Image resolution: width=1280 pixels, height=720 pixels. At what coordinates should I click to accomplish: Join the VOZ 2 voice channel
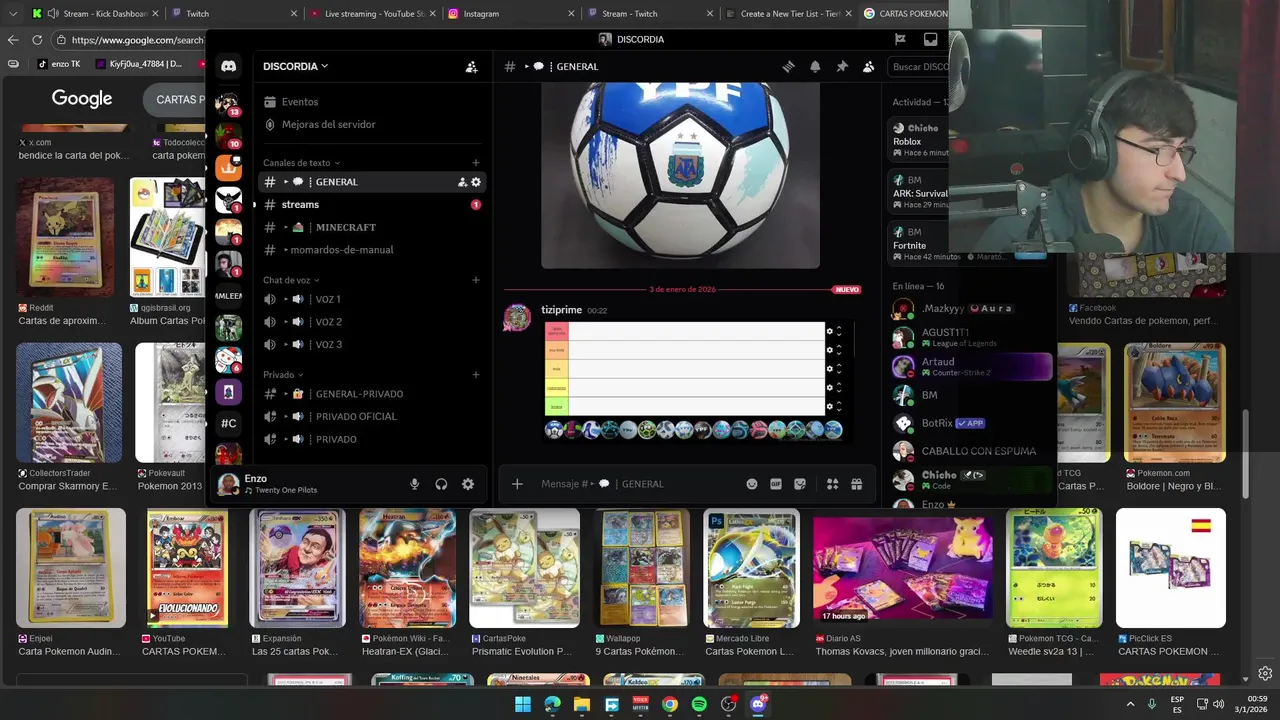(x=370, y=322)
